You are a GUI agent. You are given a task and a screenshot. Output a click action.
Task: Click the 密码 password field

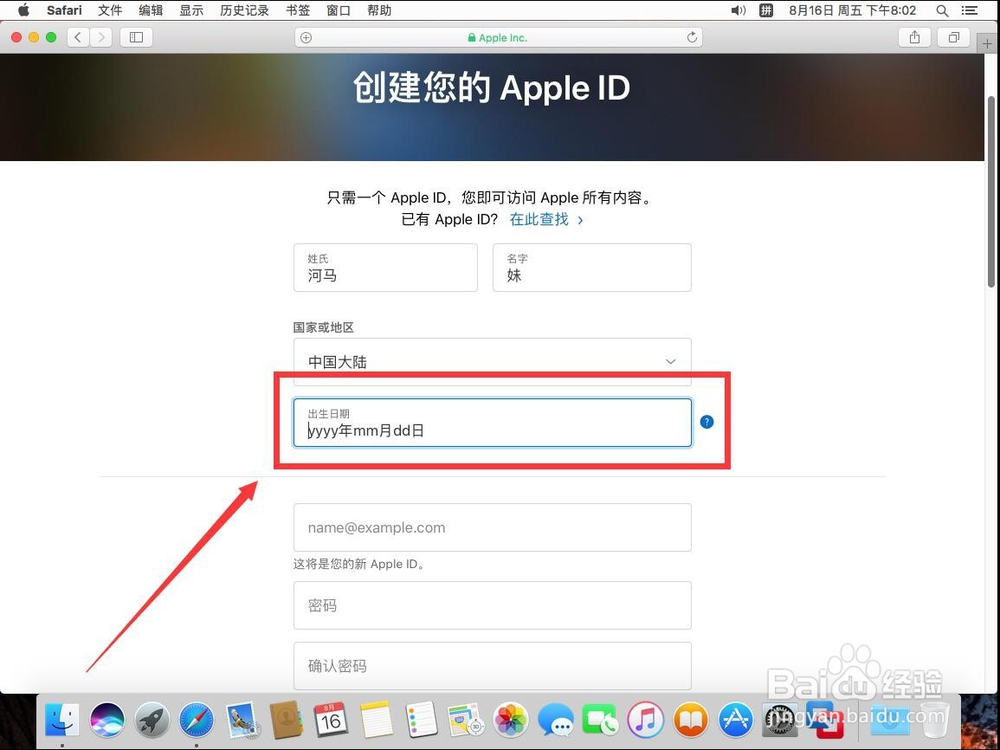(492, 605)
